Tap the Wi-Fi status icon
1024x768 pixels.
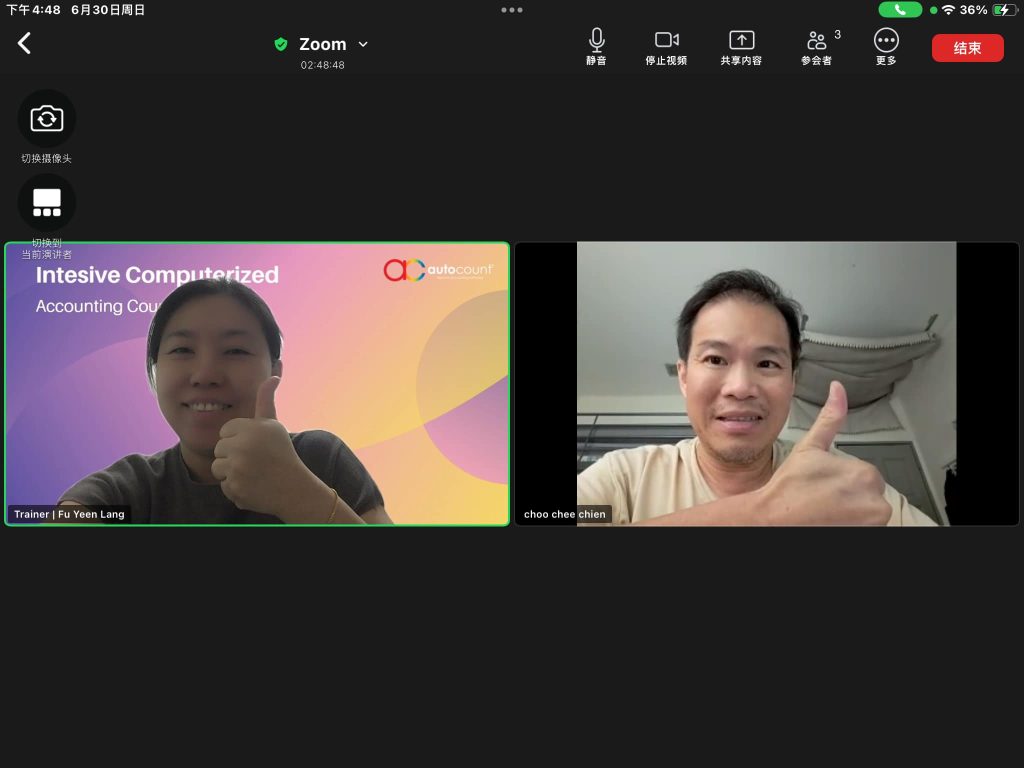[948, 10]
